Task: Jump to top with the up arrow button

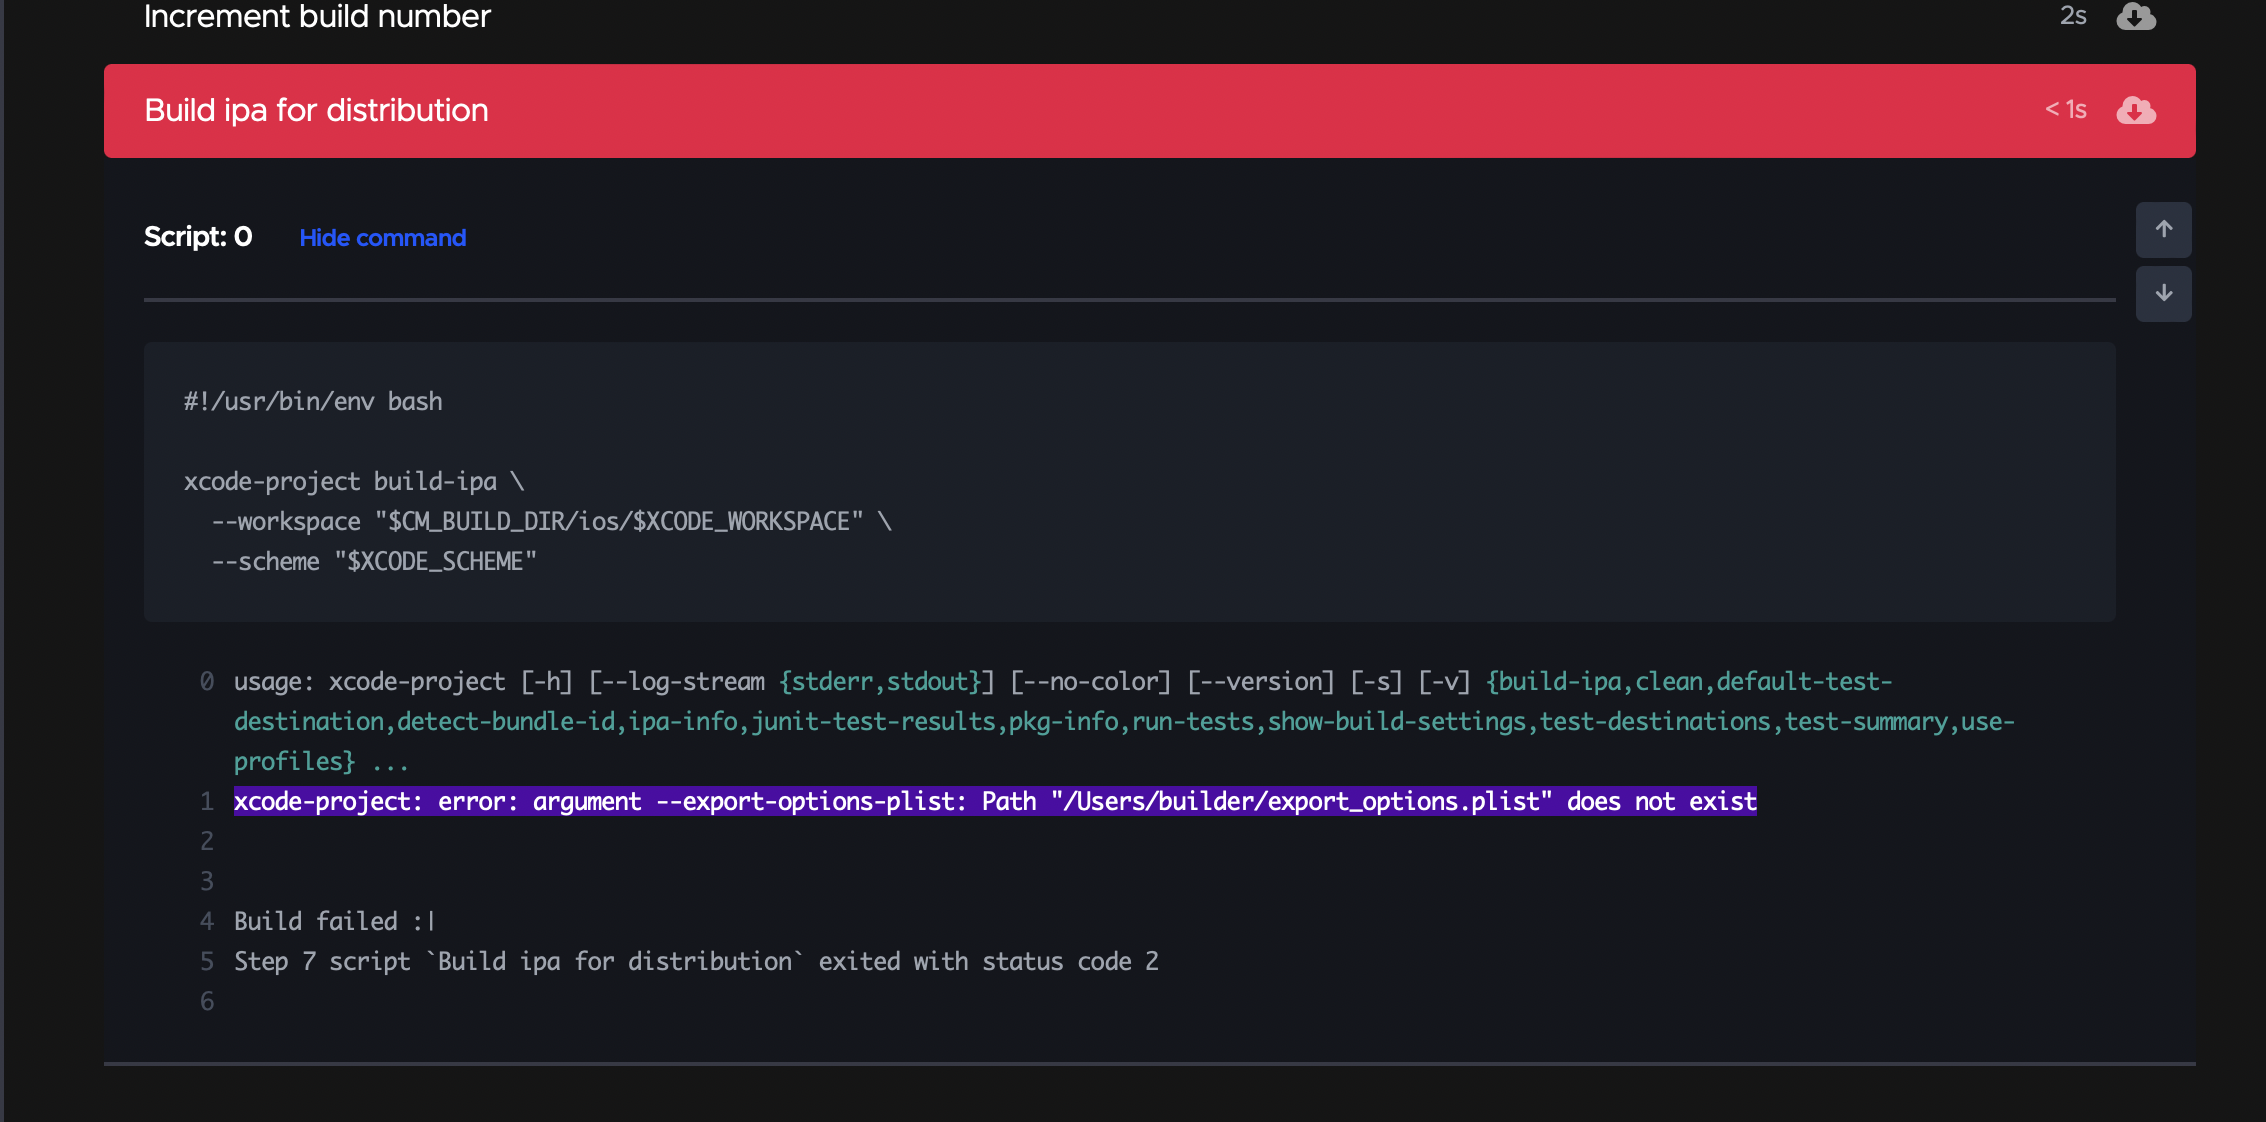Action: point(2163,230)
